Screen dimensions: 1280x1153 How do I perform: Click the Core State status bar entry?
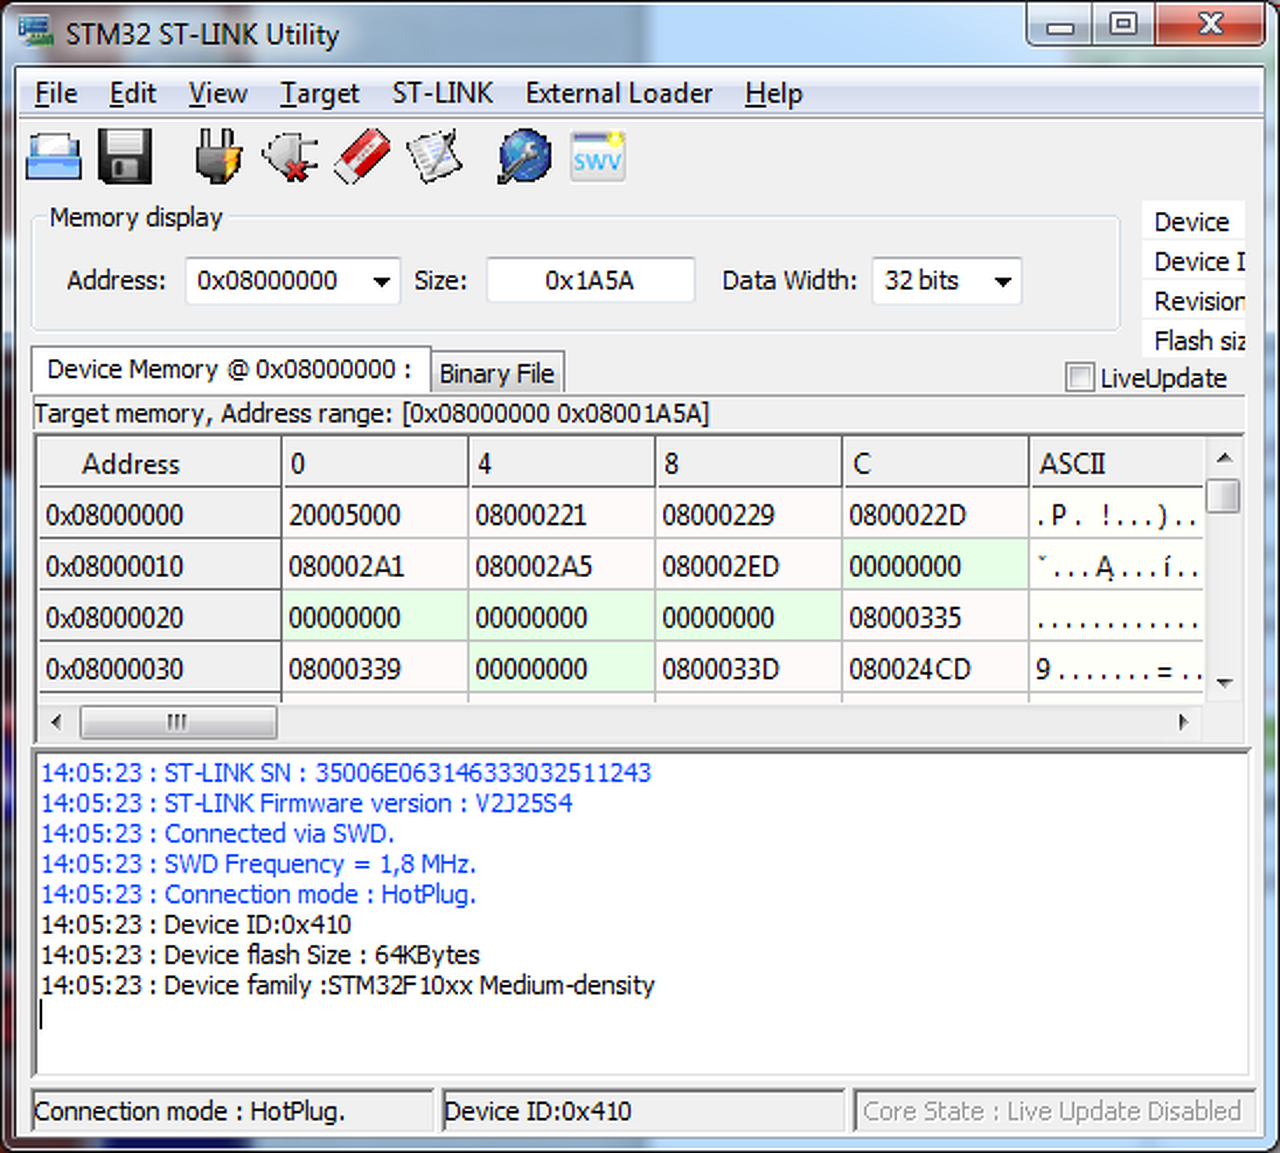[x=1054, y=1111]
